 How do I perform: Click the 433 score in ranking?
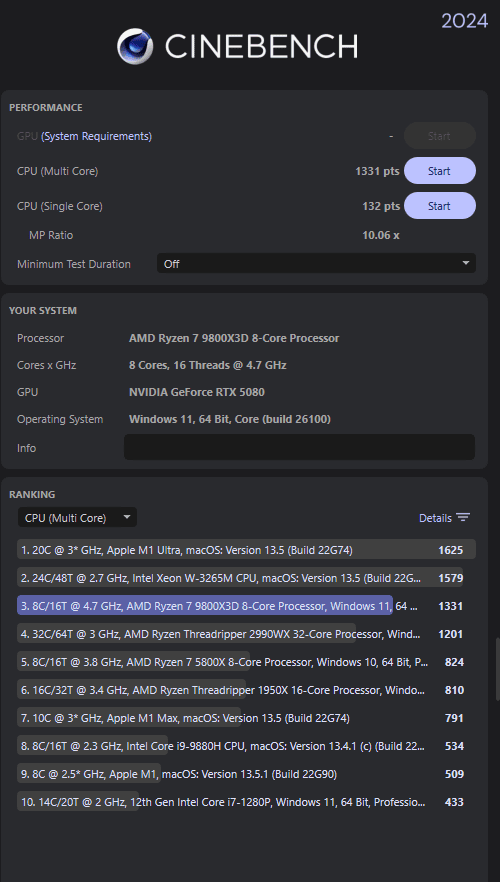tap(454, 802)
